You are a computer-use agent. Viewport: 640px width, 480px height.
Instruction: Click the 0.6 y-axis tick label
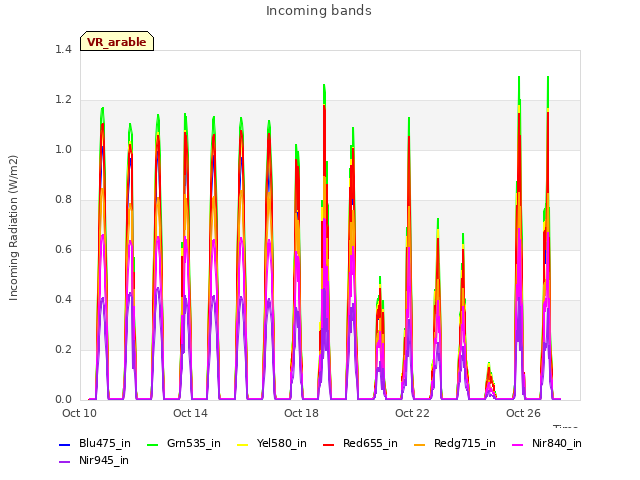click(63, 249)
